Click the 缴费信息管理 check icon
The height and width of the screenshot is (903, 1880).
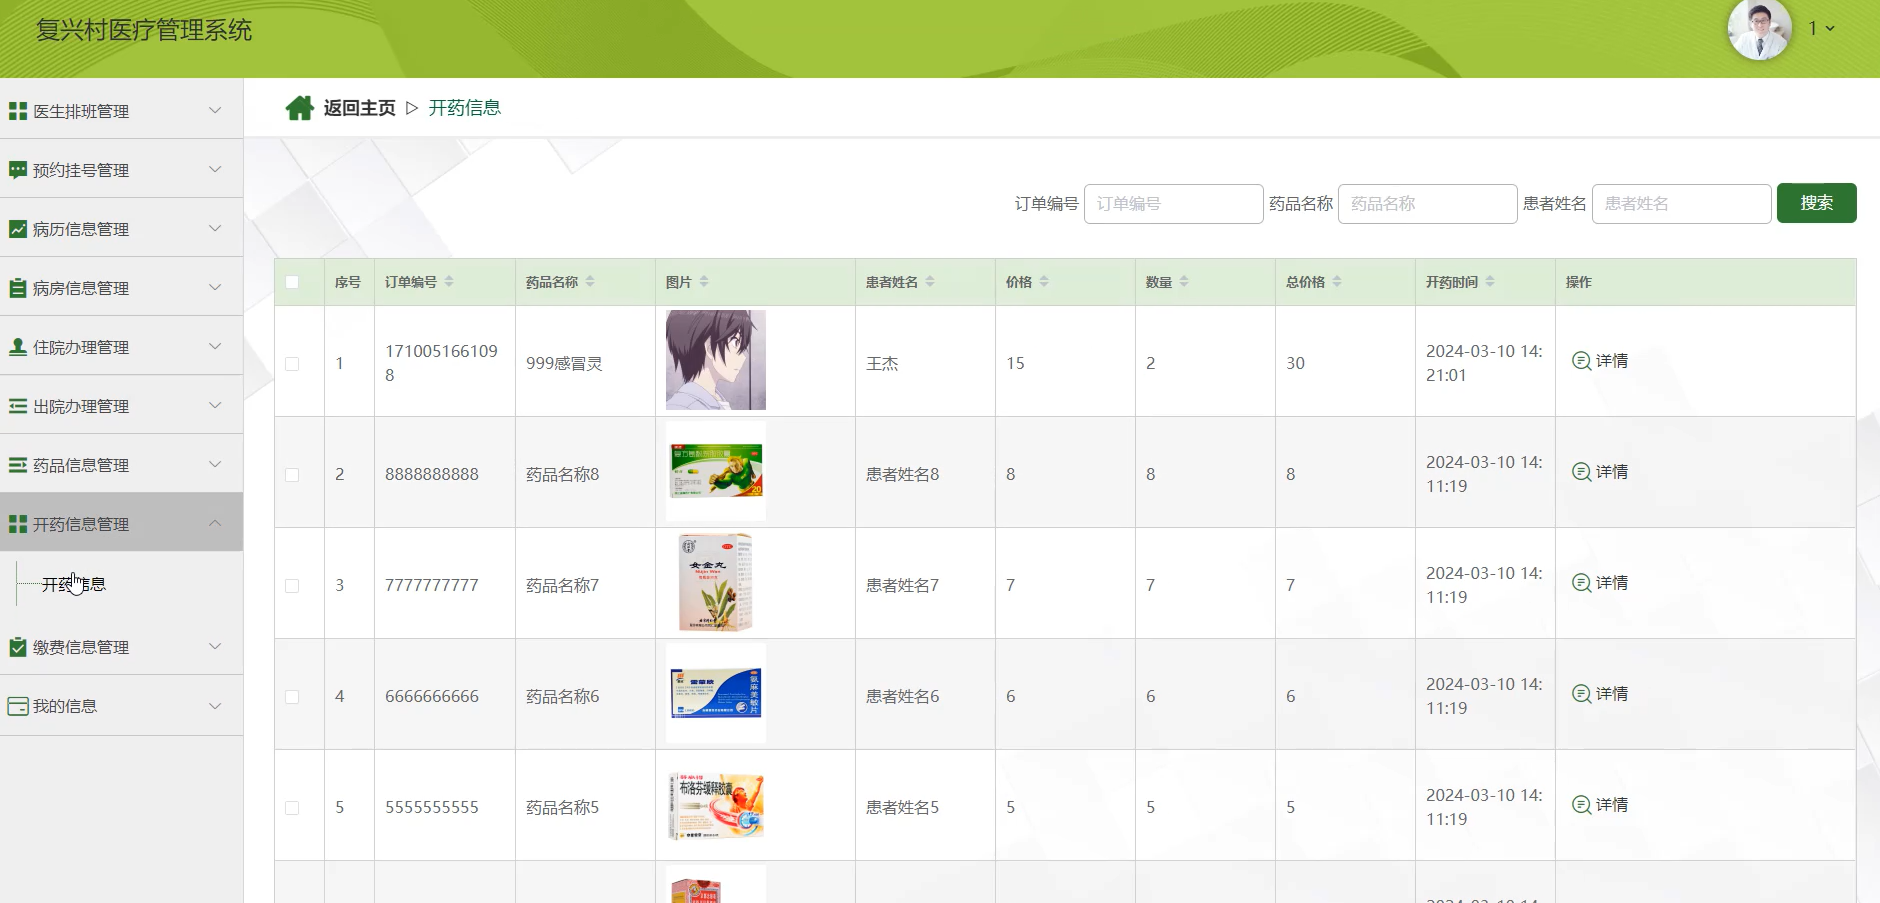(17, 647)
